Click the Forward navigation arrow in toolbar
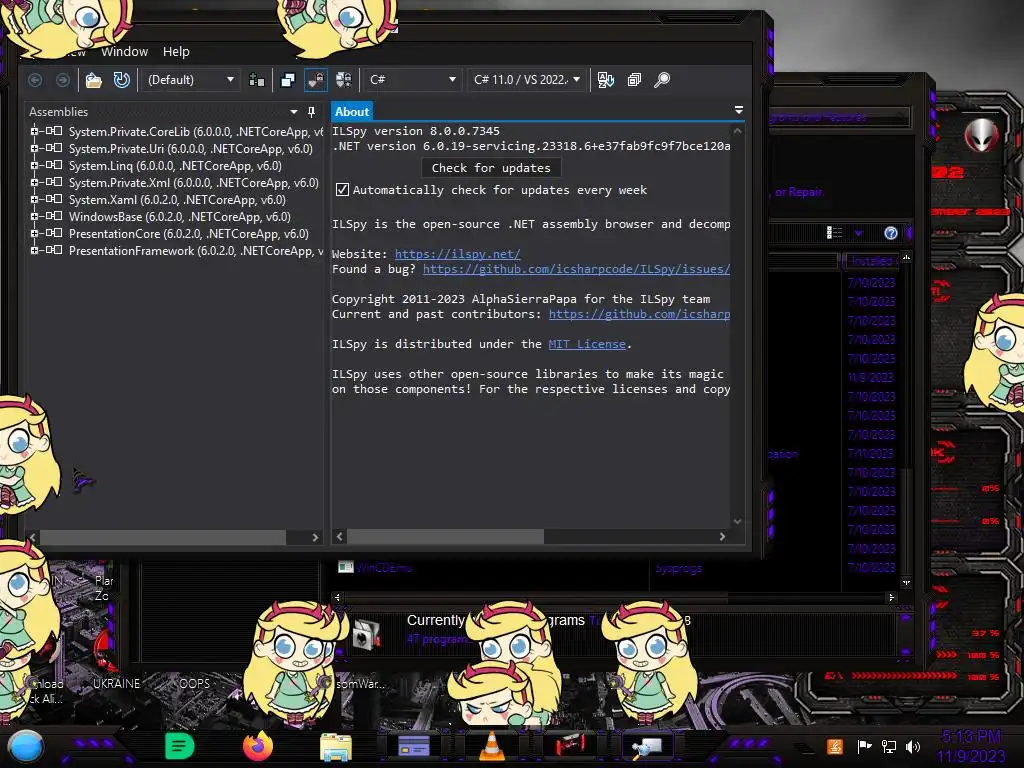The height and width of the screenshot is (768, 1024). pos(63,80)
